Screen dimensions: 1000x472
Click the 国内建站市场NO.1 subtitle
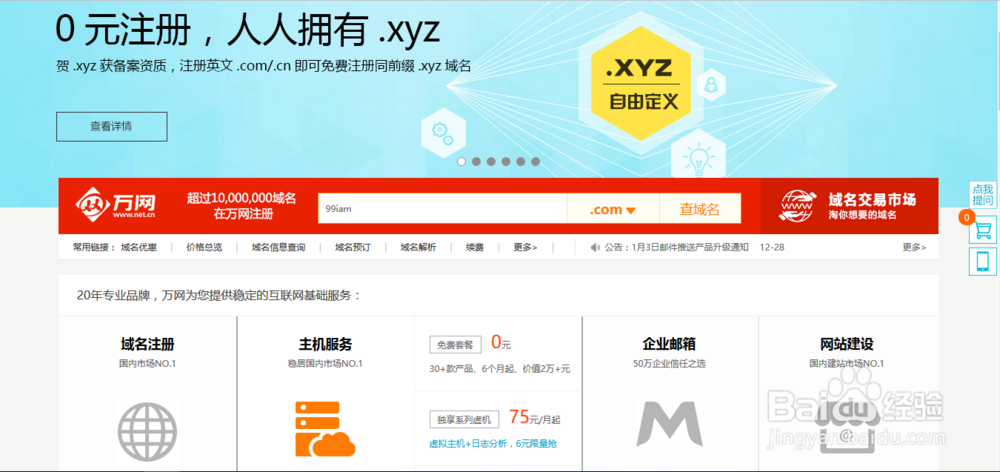pyautogui.click(x=846, y=364)
